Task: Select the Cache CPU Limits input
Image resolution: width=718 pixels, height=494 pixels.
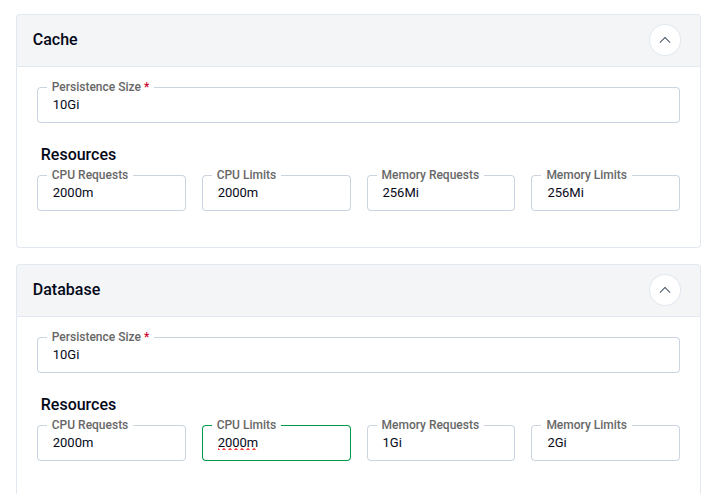Action: (x=276, y=193)
